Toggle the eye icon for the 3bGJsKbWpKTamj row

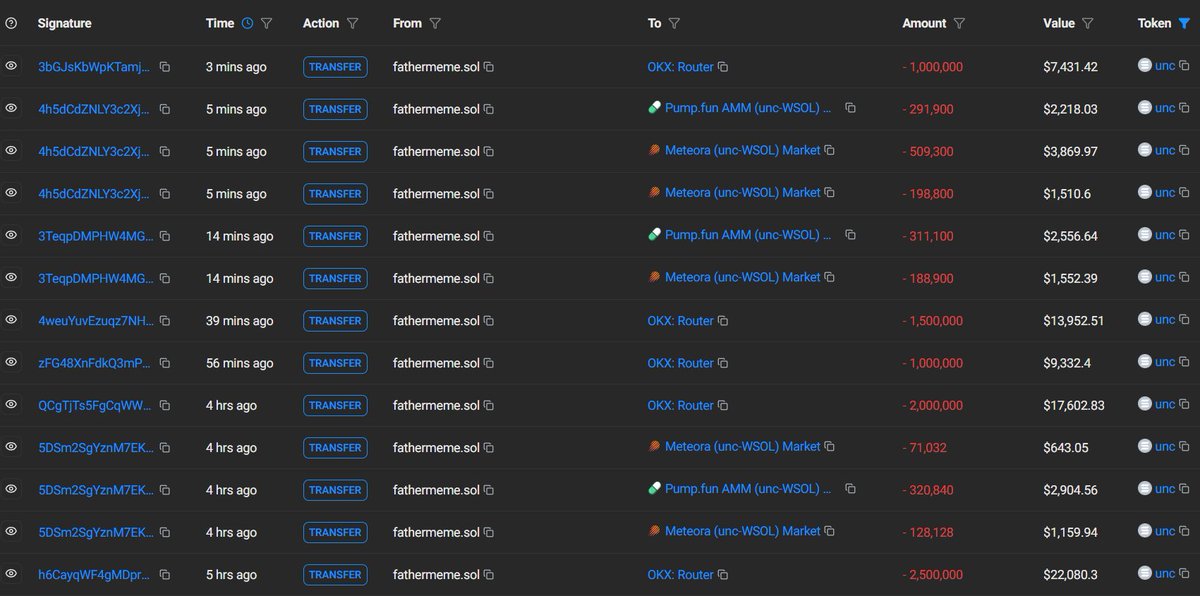tap(11, 66)
